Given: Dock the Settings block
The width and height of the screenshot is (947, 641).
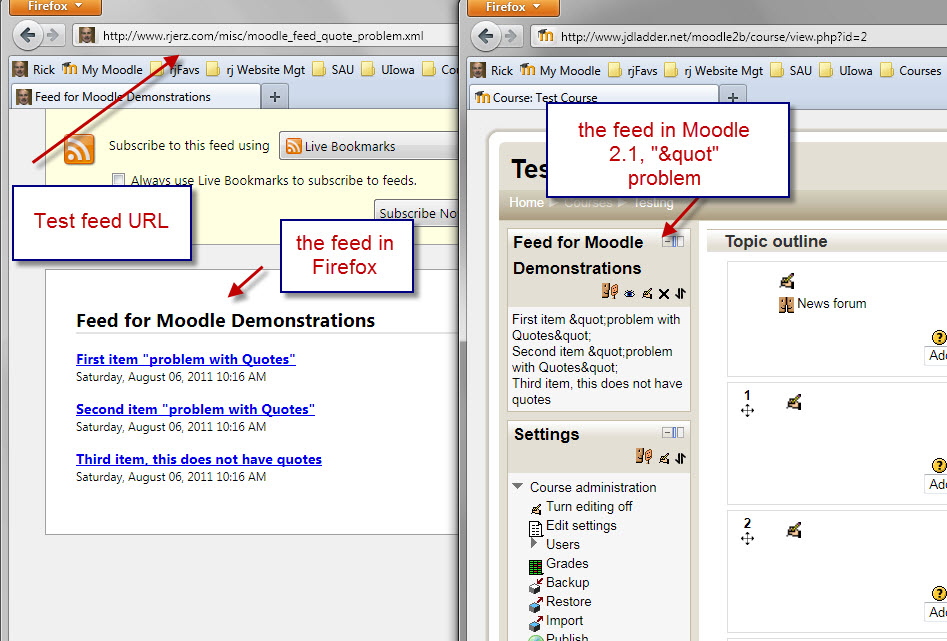Looking at the screenshot, I should [679, 433].
